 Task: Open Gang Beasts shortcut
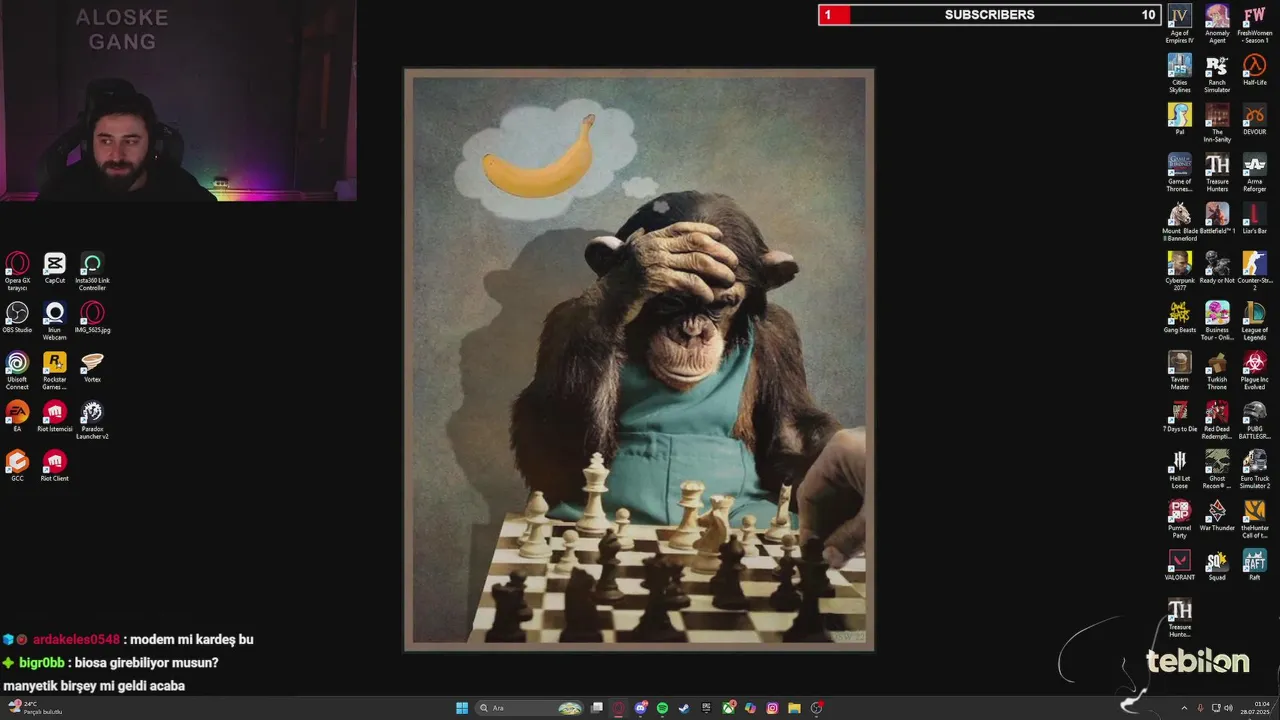pyautogui.click(x=1180, y=317)
